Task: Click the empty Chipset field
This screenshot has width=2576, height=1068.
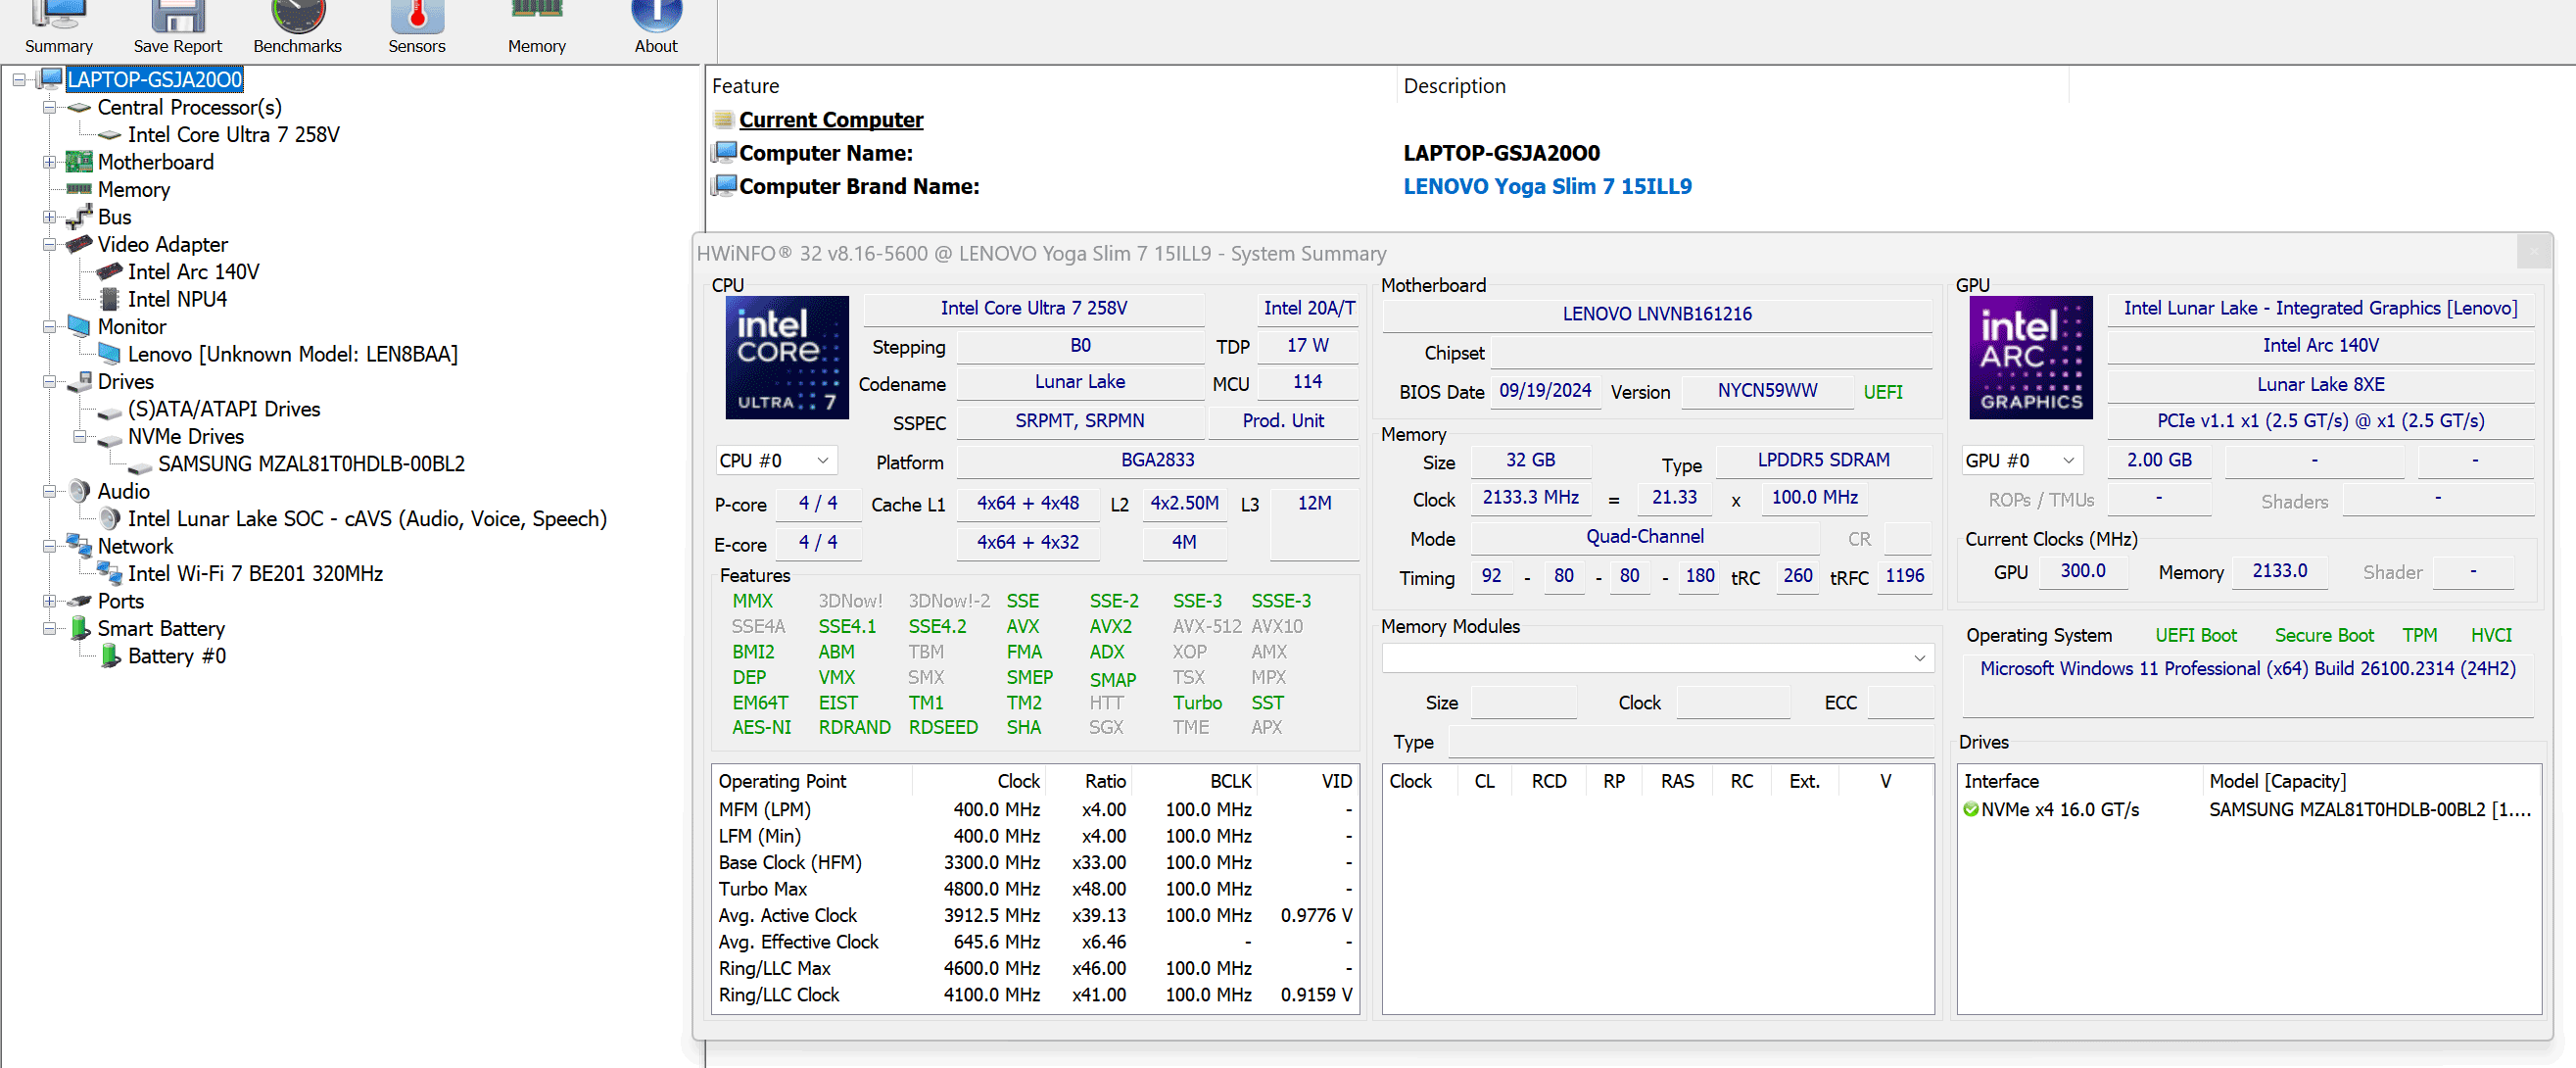Action: point(1711,353)
